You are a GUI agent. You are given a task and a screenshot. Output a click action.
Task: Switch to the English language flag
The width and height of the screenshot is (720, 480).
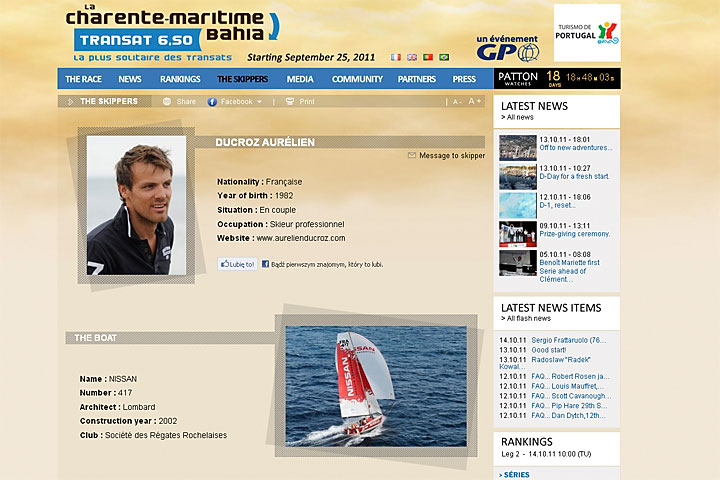point(412,57)
